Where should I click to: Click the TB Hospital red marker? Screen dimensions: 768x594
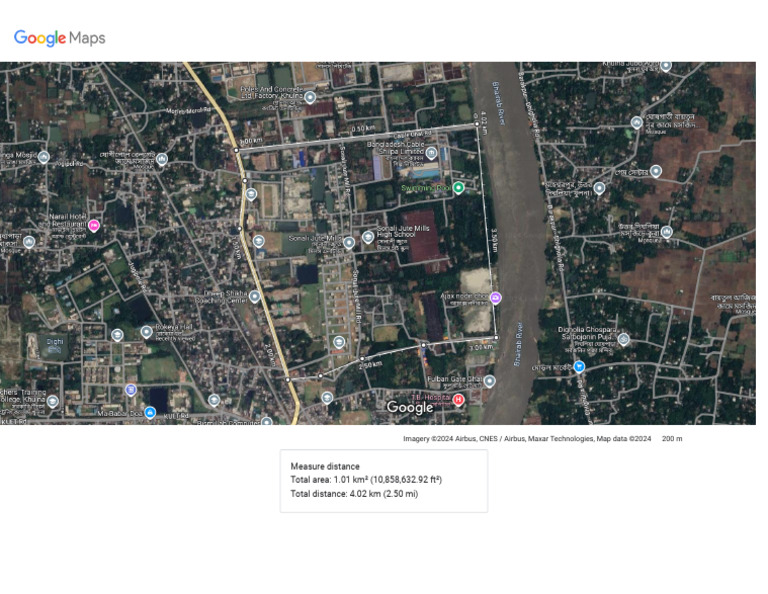coord(459,400)
